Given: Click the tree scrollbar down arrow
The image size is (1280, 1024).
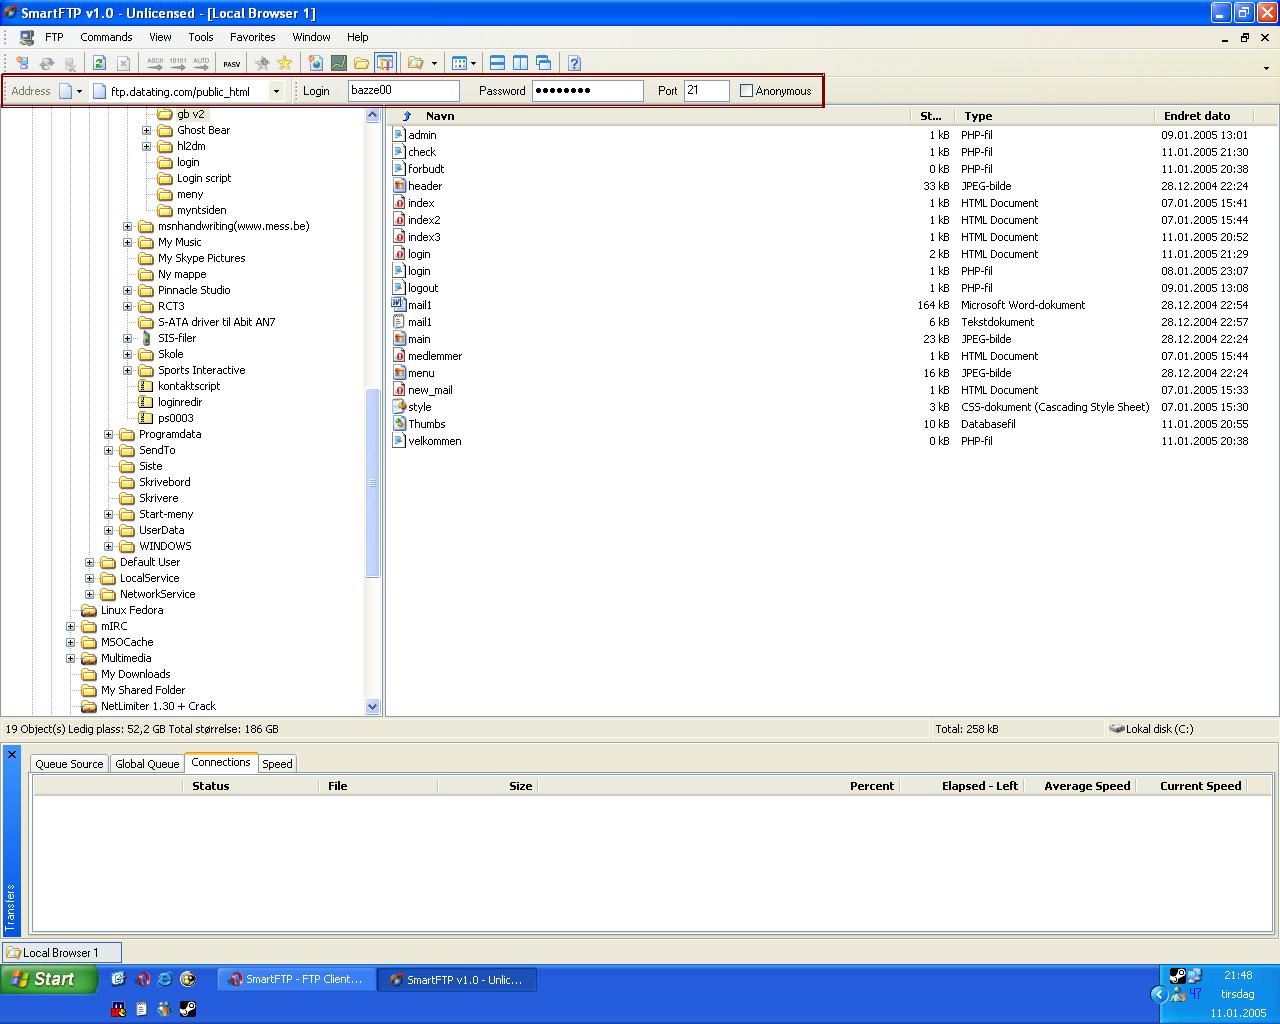Looking at the screenshot, I should (373, 706).
